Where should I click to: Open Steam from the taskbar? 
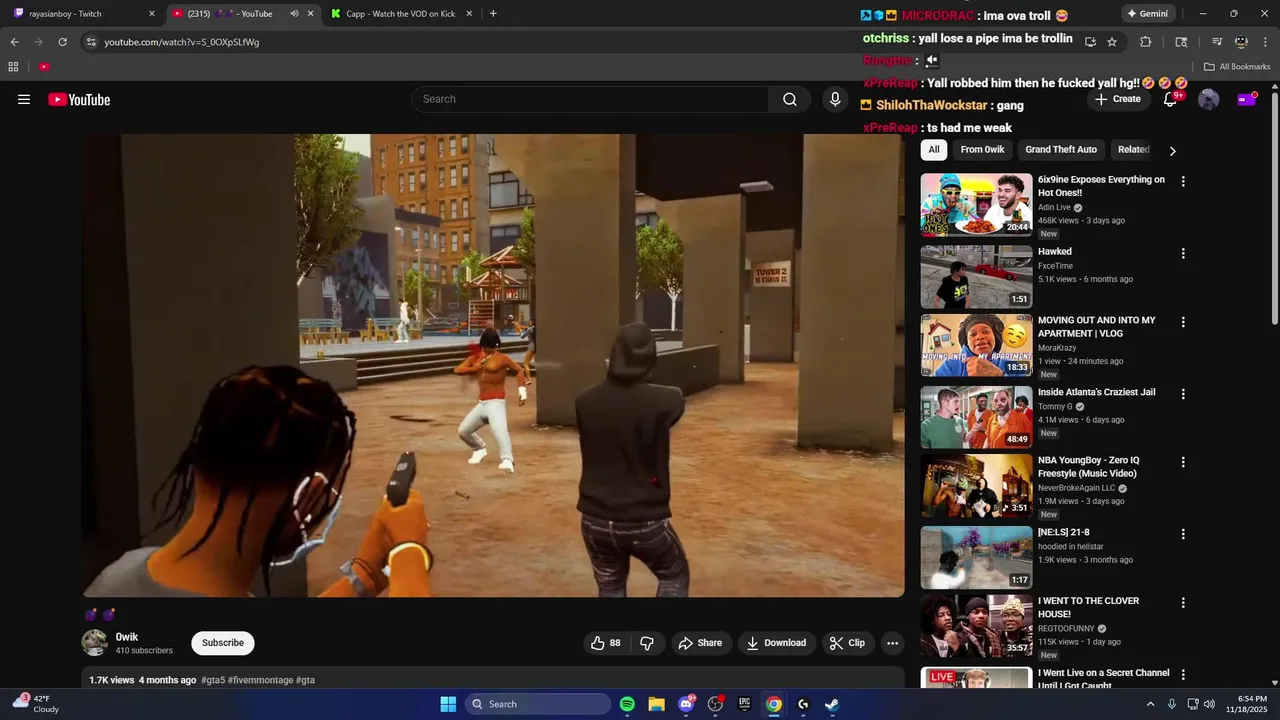pyautogui.click(x=832, y=704)
